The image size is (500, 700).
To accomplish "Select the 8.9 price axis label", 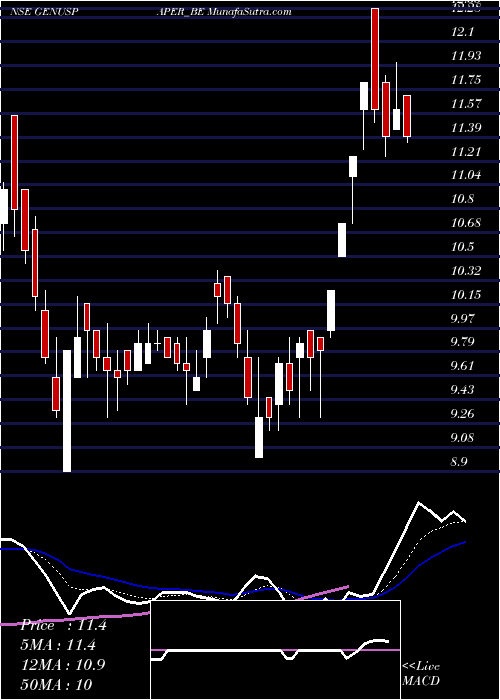I will click(x=460, y=462).
